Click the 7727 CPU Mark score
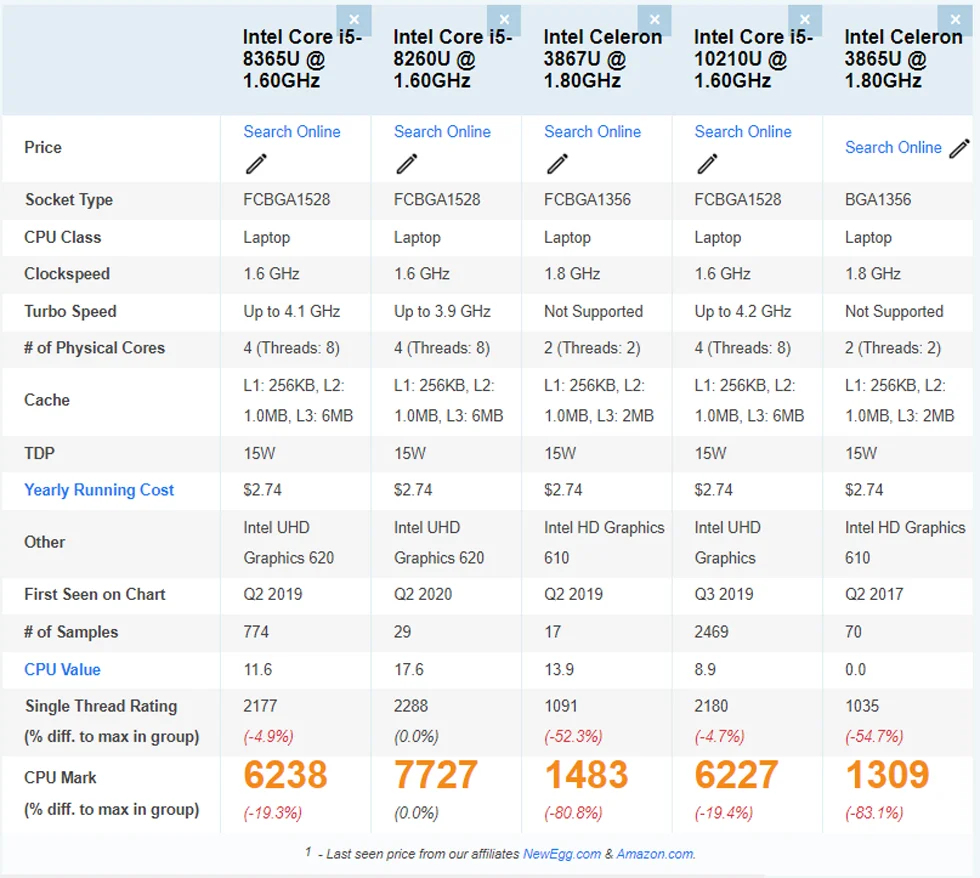The image size is (980, 878). (436, 775)
